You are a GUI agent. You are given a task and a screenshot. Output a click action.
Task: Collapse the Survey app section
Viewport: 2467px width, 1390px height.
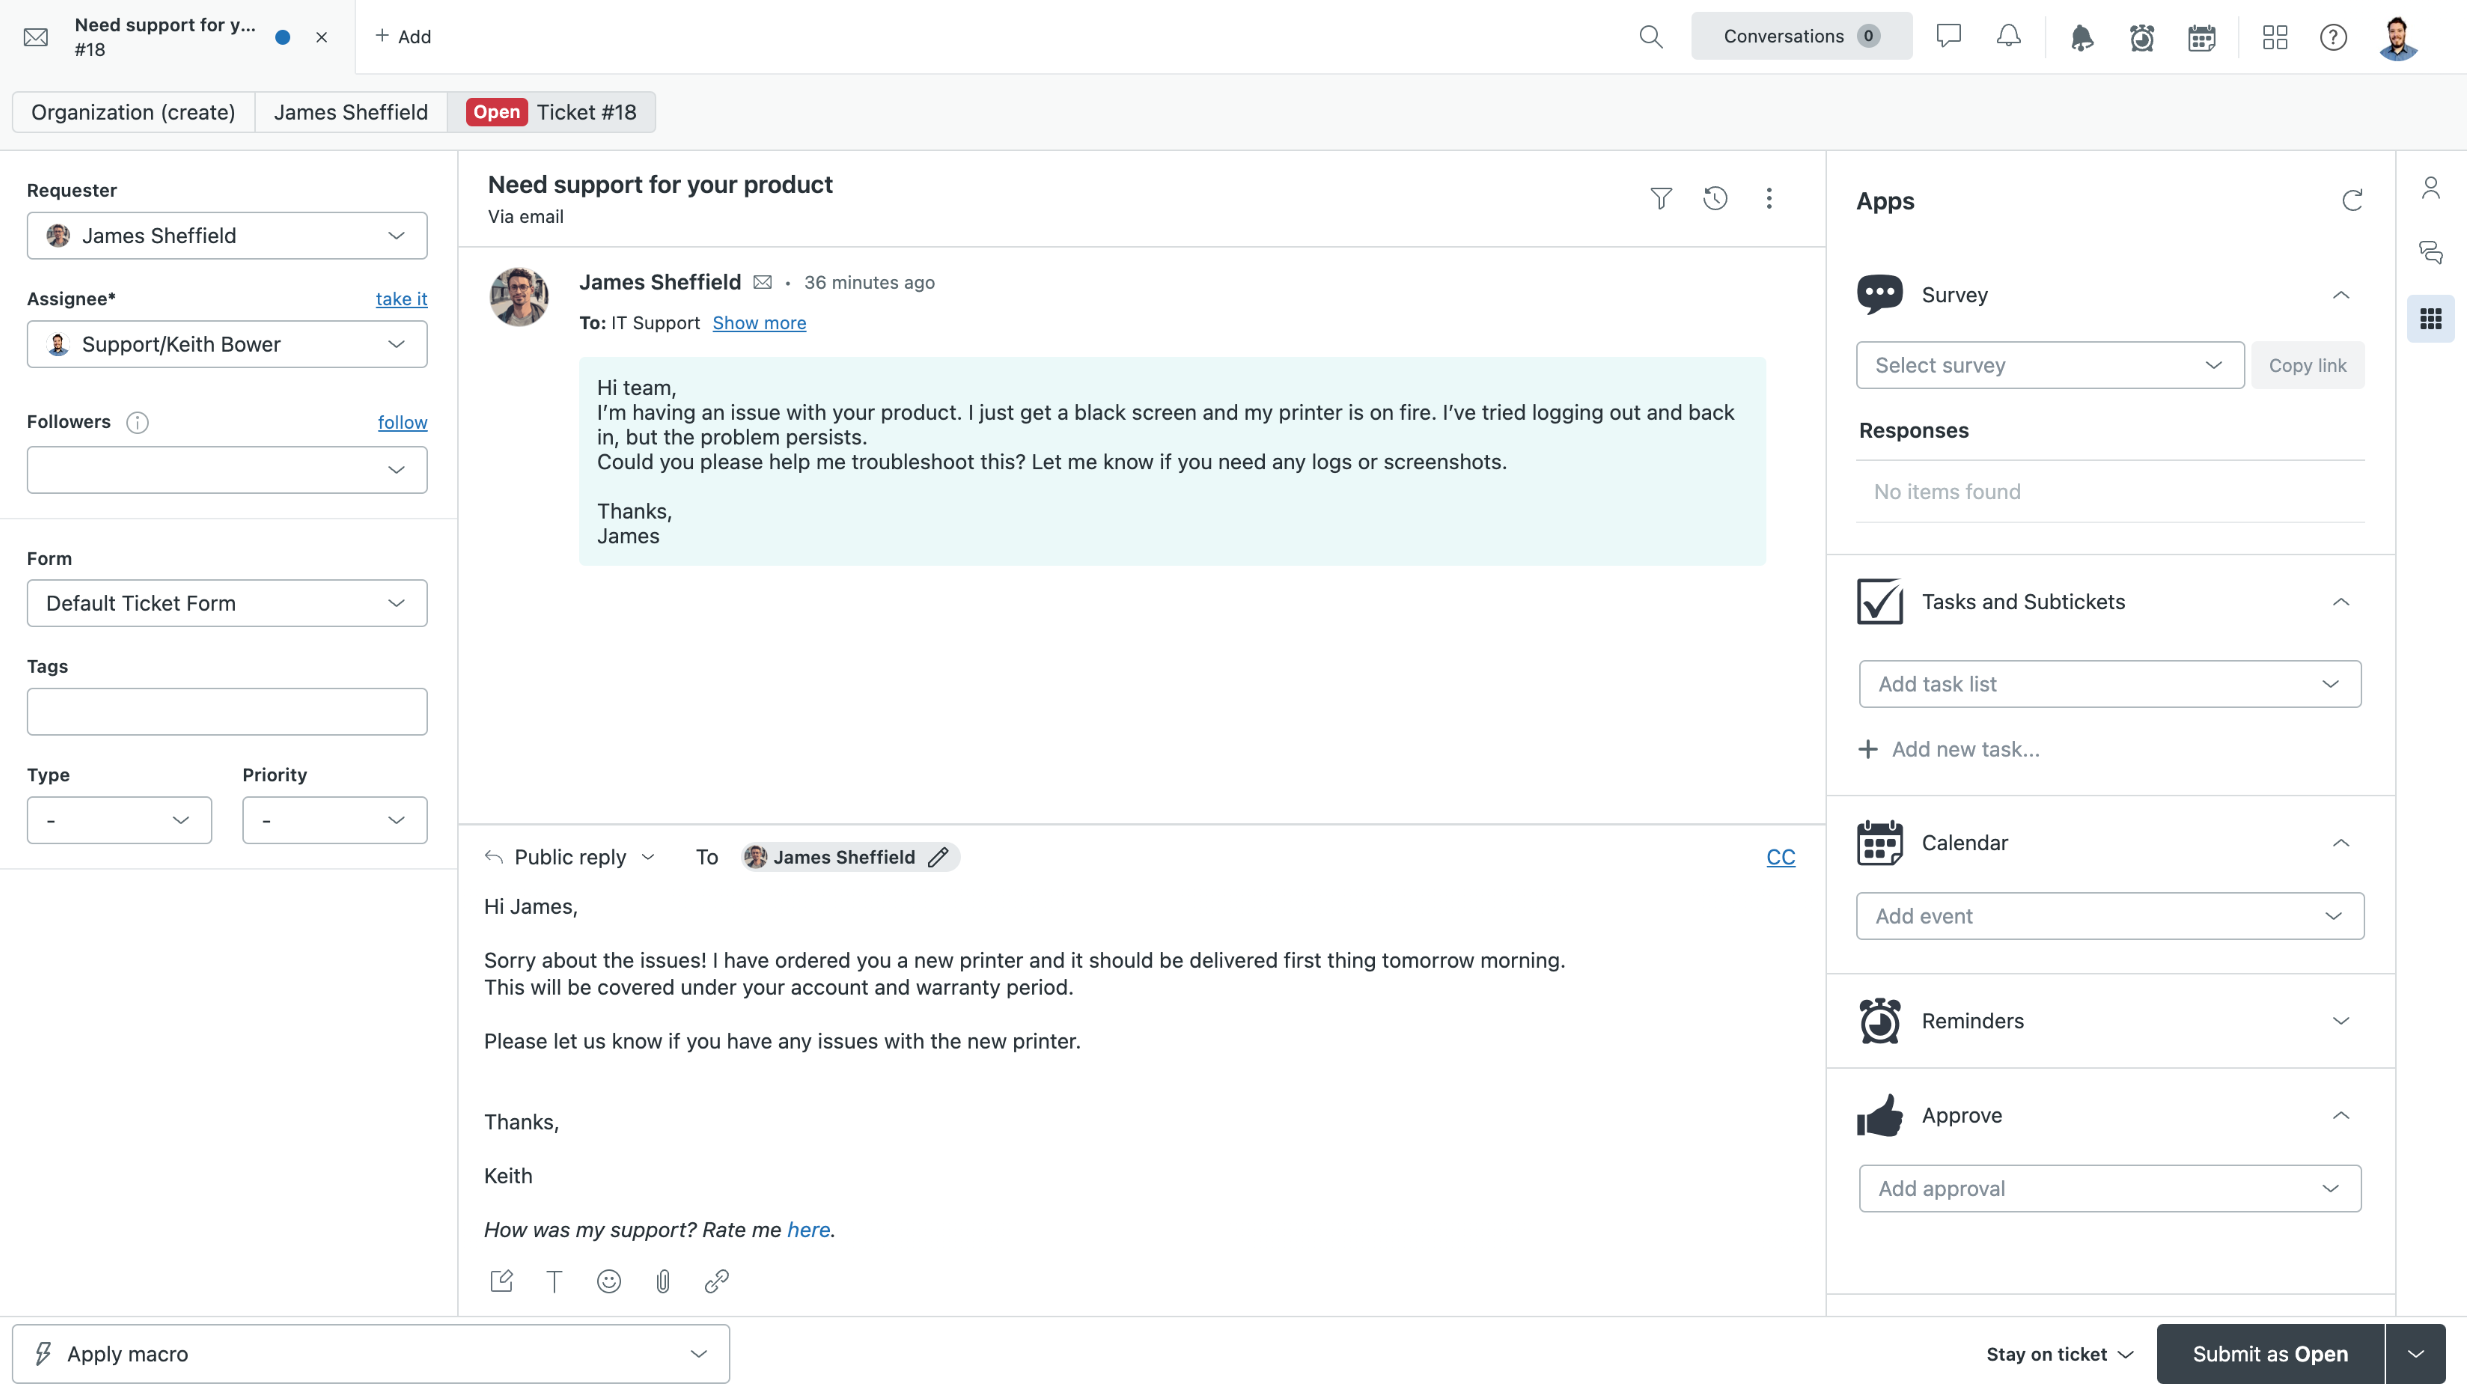pyautogui.click(x=2340, y=295)
